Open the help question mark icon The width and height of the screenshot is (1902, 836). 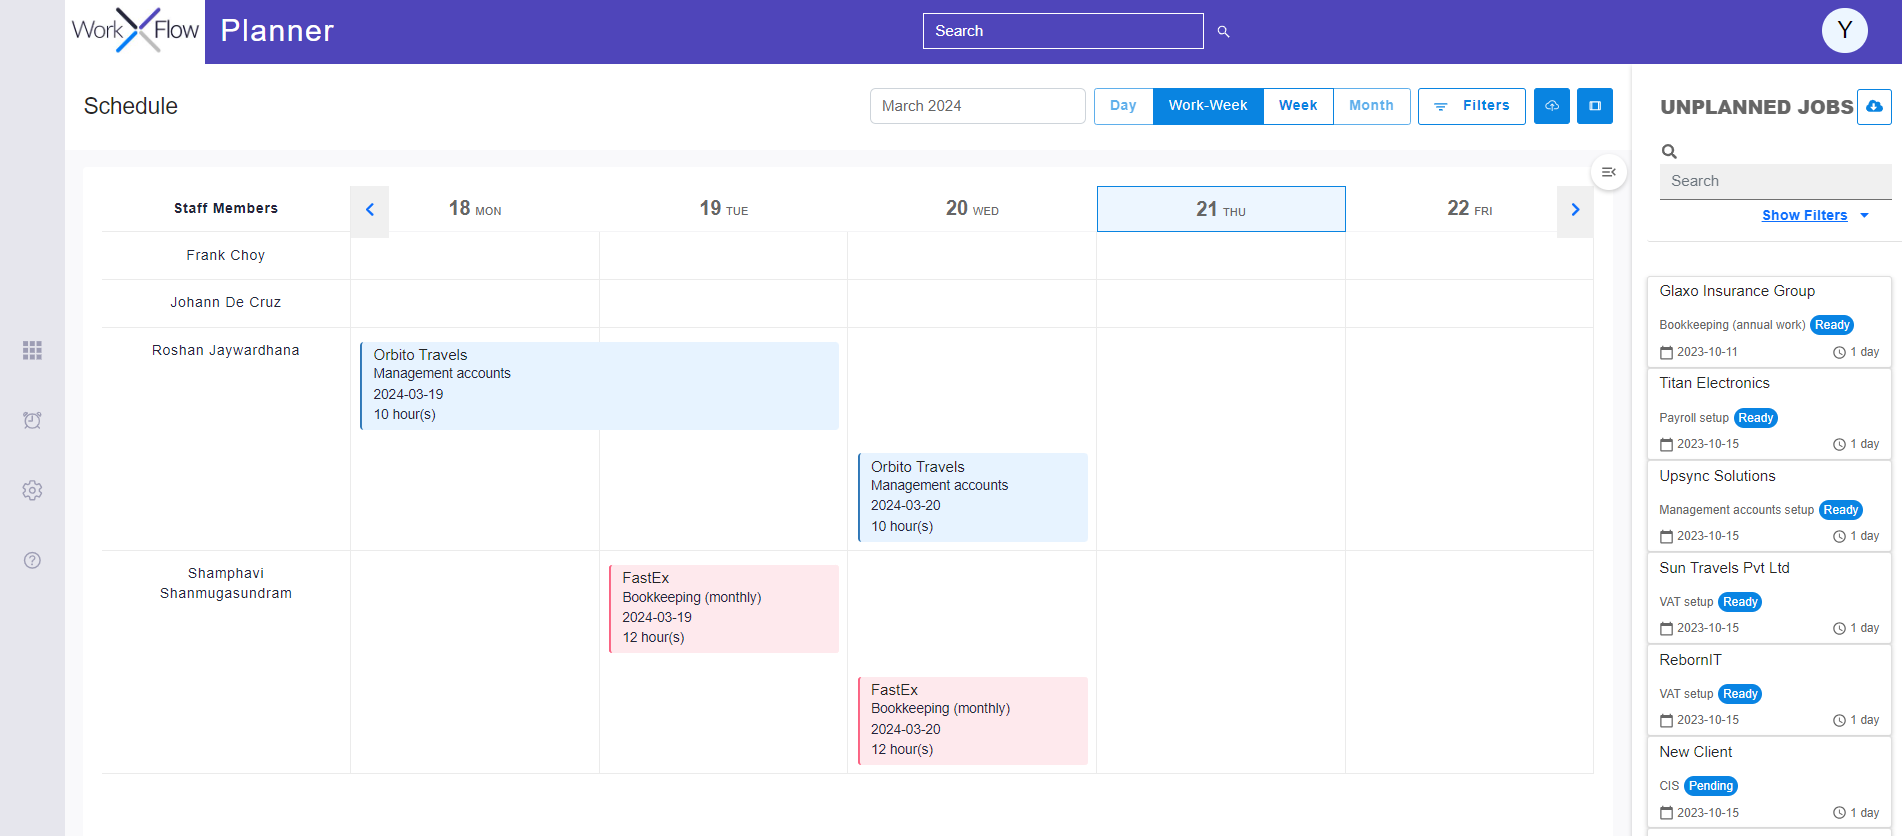32,560
